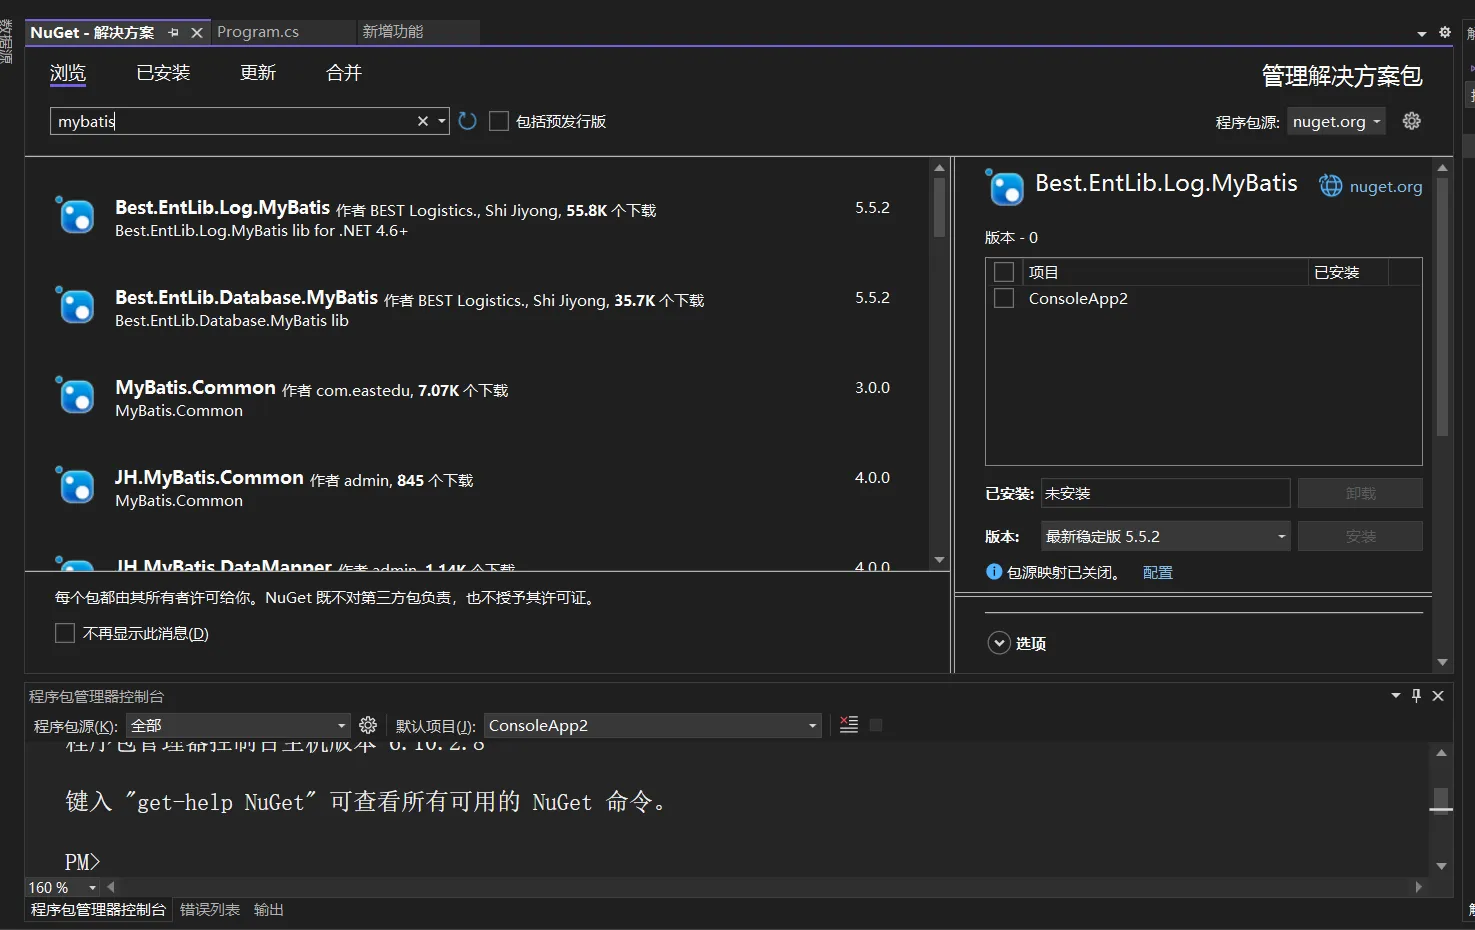The width and height of the screenshot is (1475, 930).
Task: Stop command execution in console
Action: tap(876, 725)
